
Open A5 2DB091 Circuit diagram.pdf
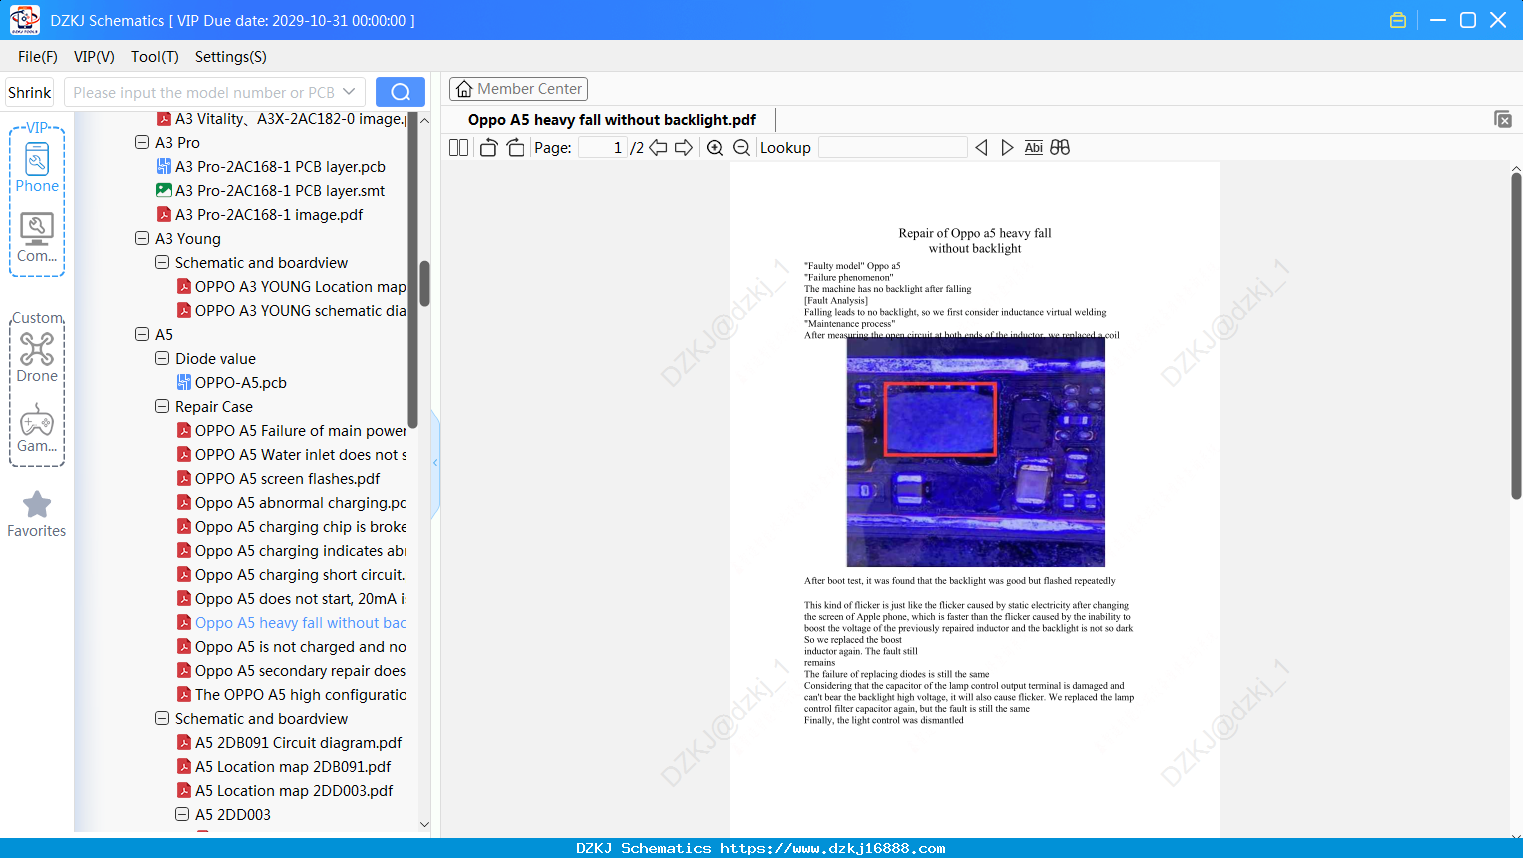click(289, 742)
